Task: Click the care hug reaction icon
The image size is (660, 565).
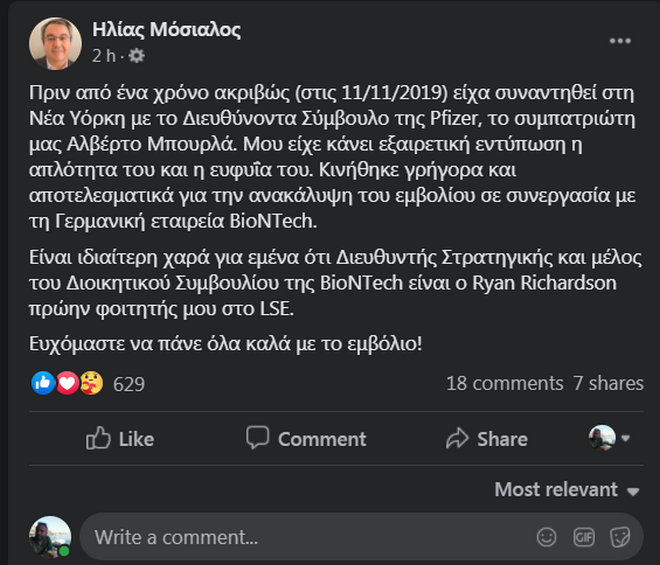Action: coord(90,383)
